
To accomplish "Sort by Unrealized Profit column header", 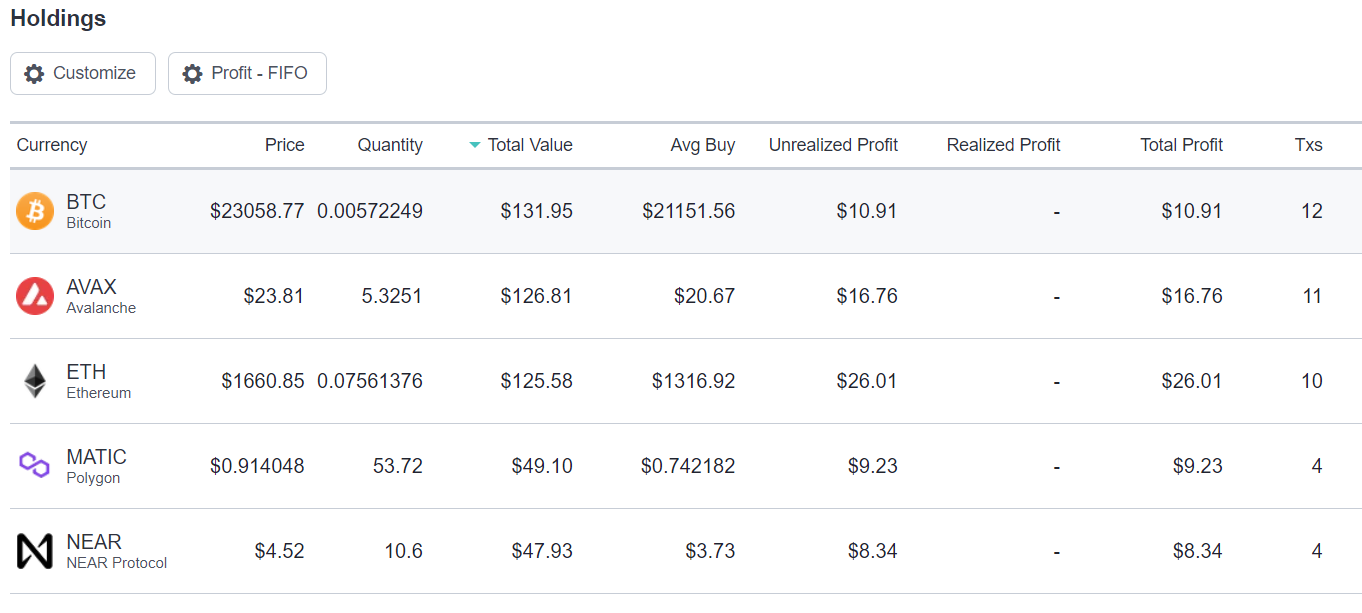I will (x=833, y=145).
